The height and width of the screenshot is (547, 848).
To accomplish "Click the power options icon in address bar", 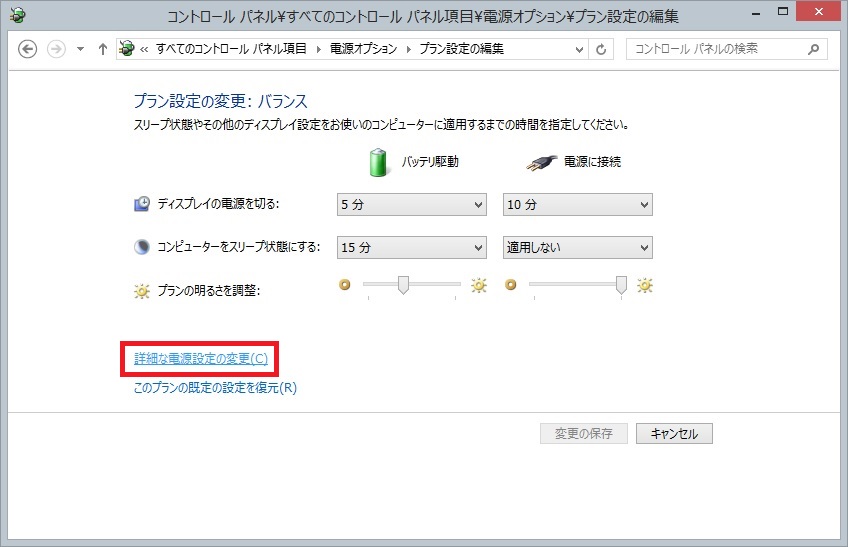I will (127, 49).
